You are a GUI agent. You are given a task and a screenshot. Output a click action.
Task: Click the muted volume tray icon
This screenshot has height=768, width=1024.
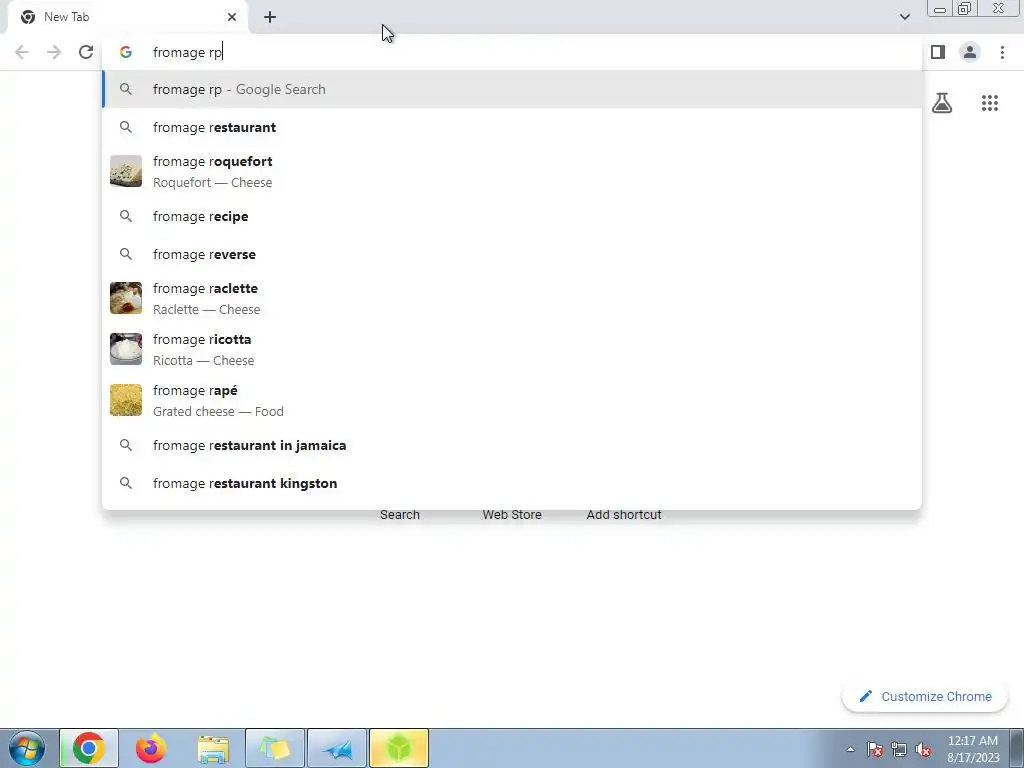click(x=923, y=749)
